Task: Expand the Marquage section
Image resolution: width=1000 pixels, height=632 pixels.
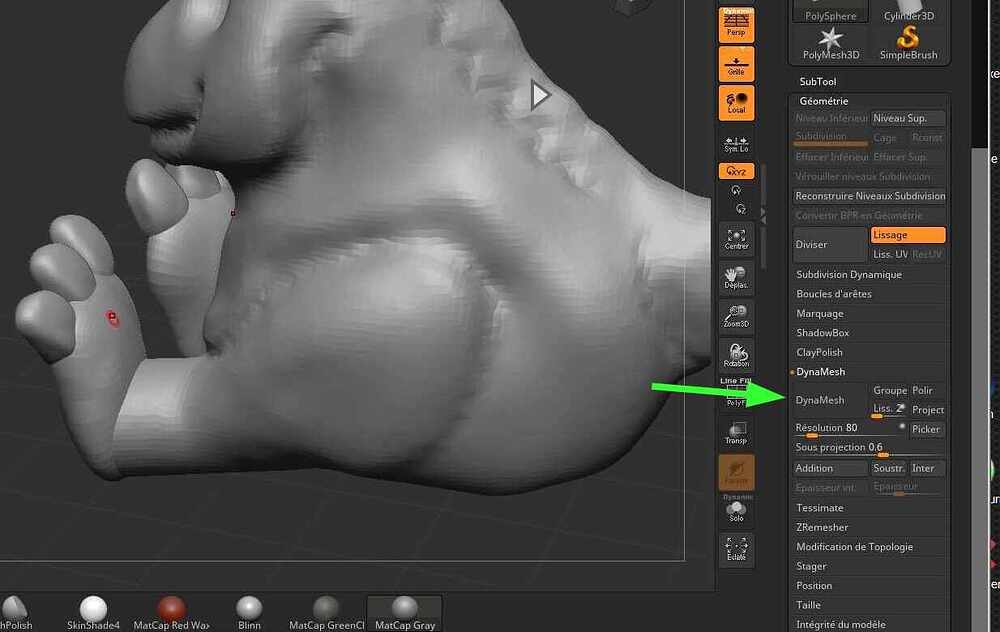Action: pos(820,314)
